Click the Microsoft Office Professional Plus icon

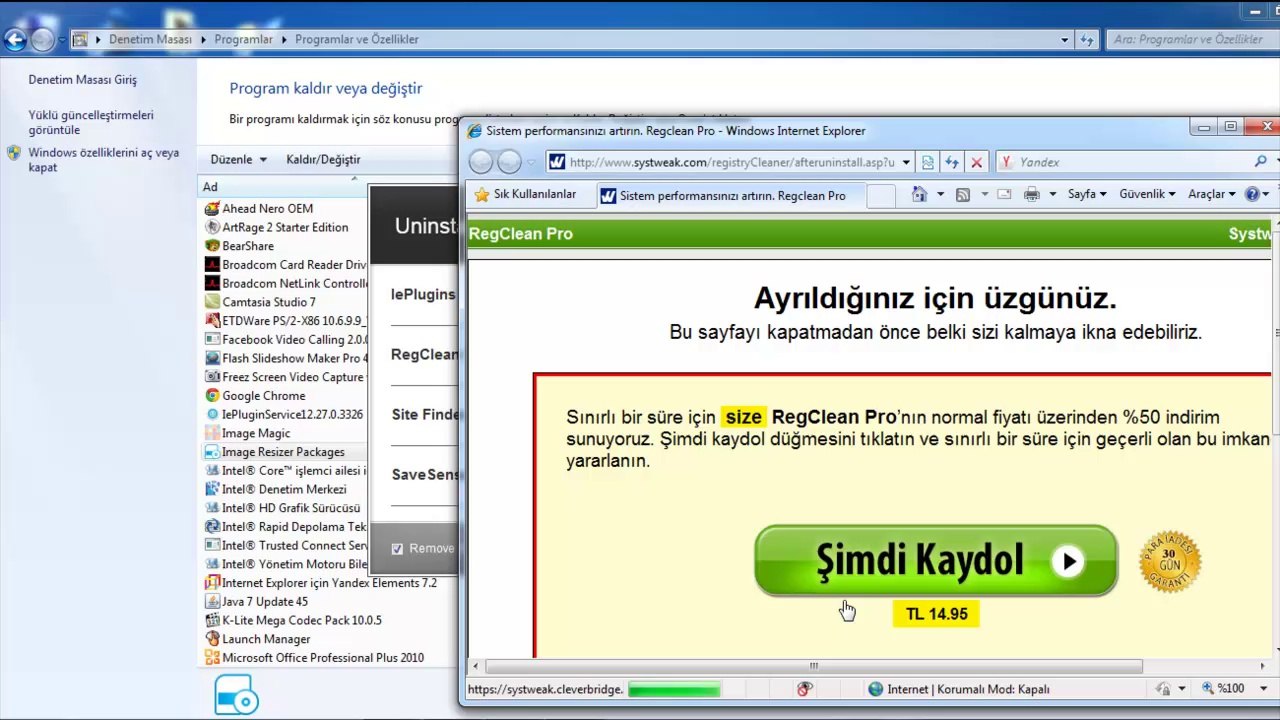[212, 658]
